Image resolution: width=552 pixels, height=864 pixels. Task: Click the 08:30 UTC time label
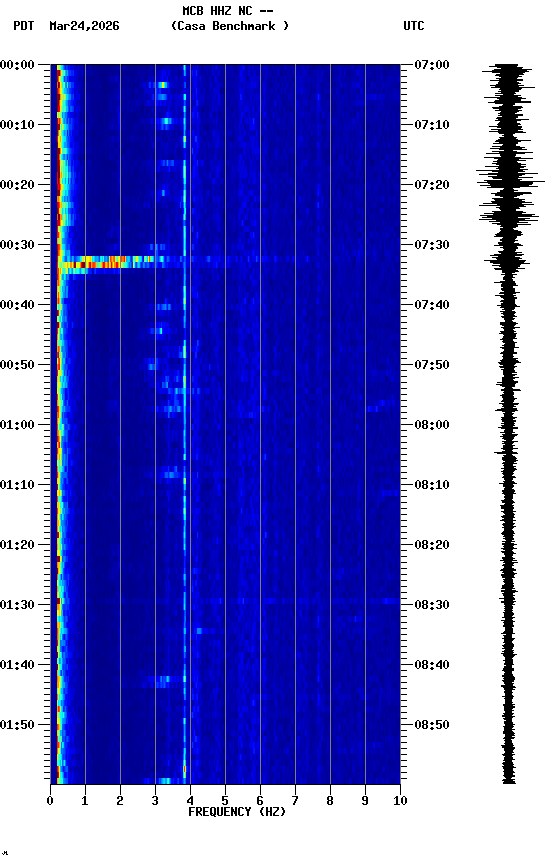coord(432,605)
